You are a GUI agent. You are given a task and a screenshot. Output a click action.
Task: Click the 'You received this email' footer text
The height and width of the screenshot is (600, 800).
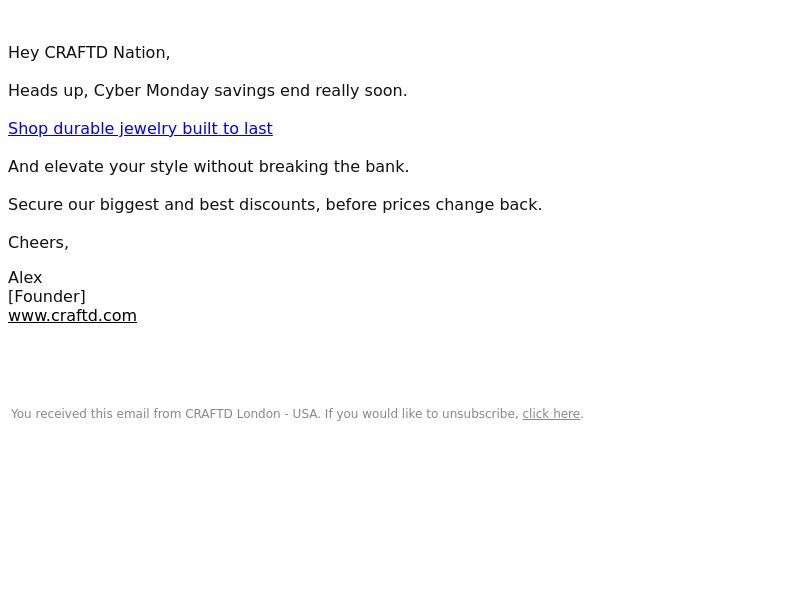(x=297, y=414)
